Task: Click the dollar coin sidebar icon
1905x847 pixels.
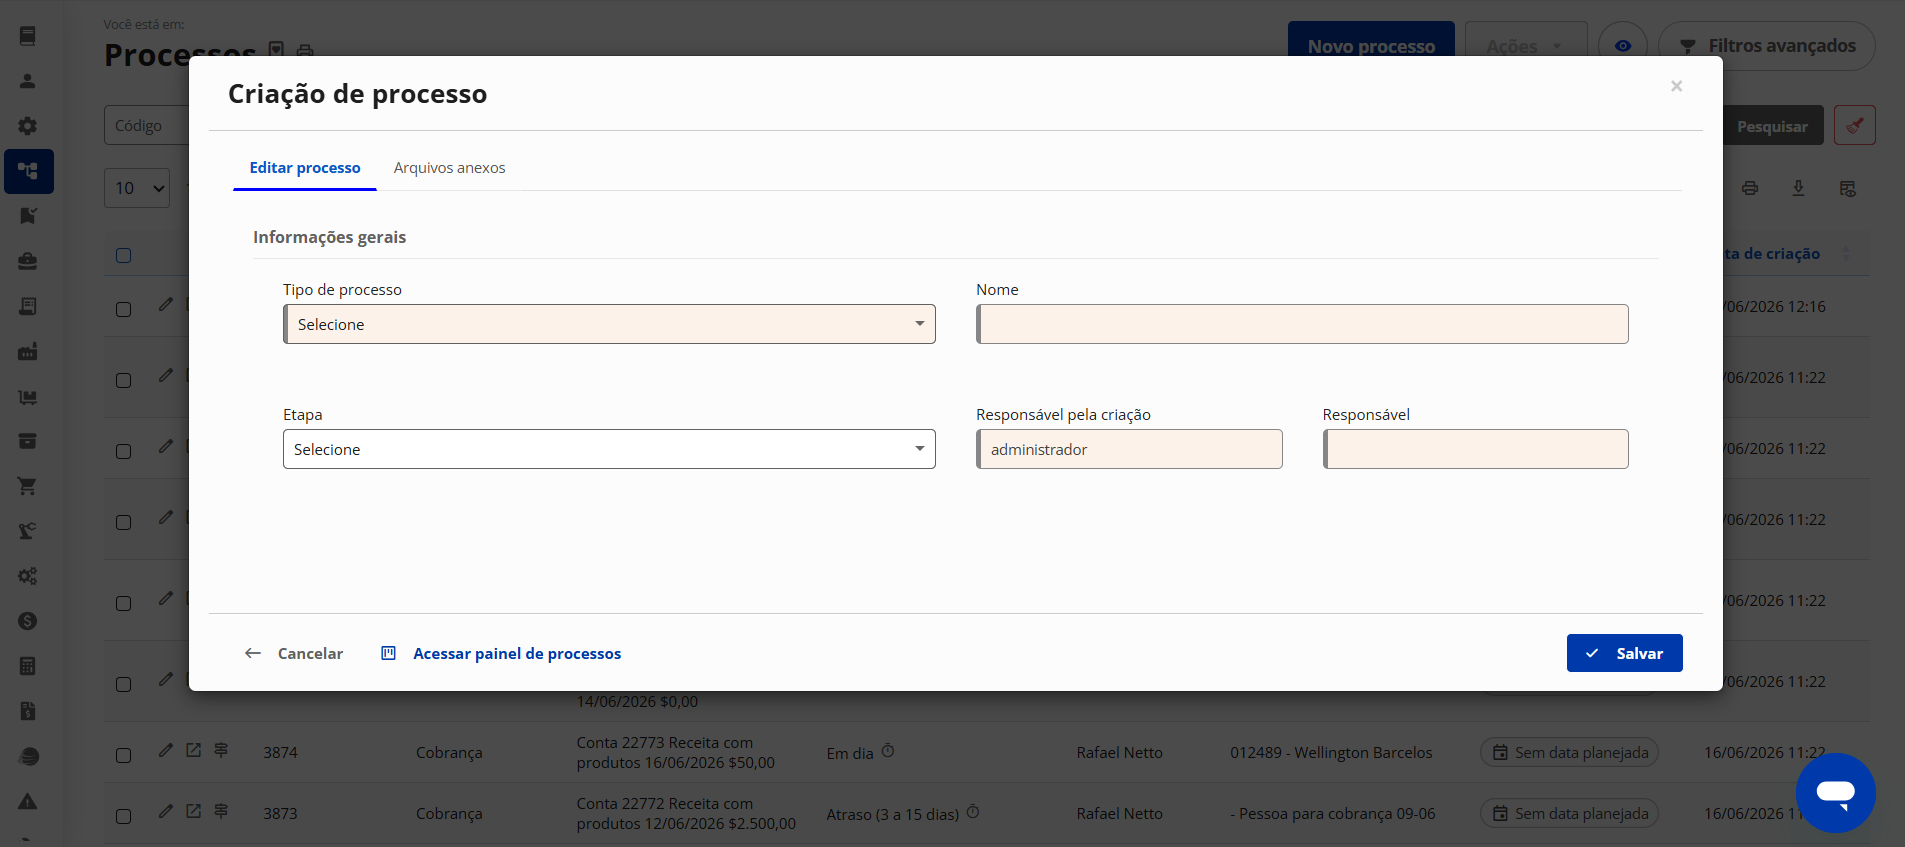Action: click(28, 621)
